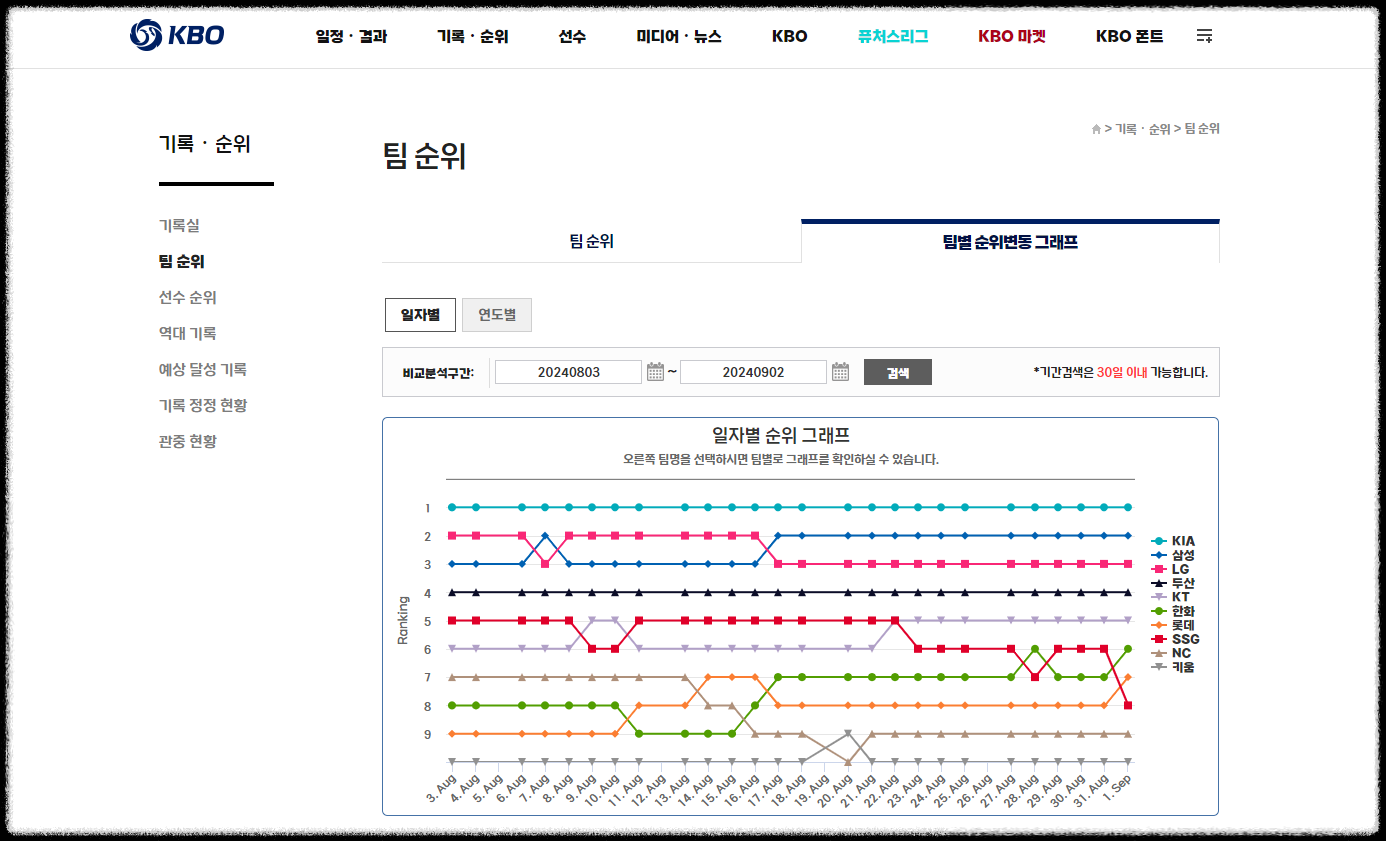The height and width of the screenshot is (841, 1386).
Task: Click the start date field 20240803
Action: pos(568,372)
